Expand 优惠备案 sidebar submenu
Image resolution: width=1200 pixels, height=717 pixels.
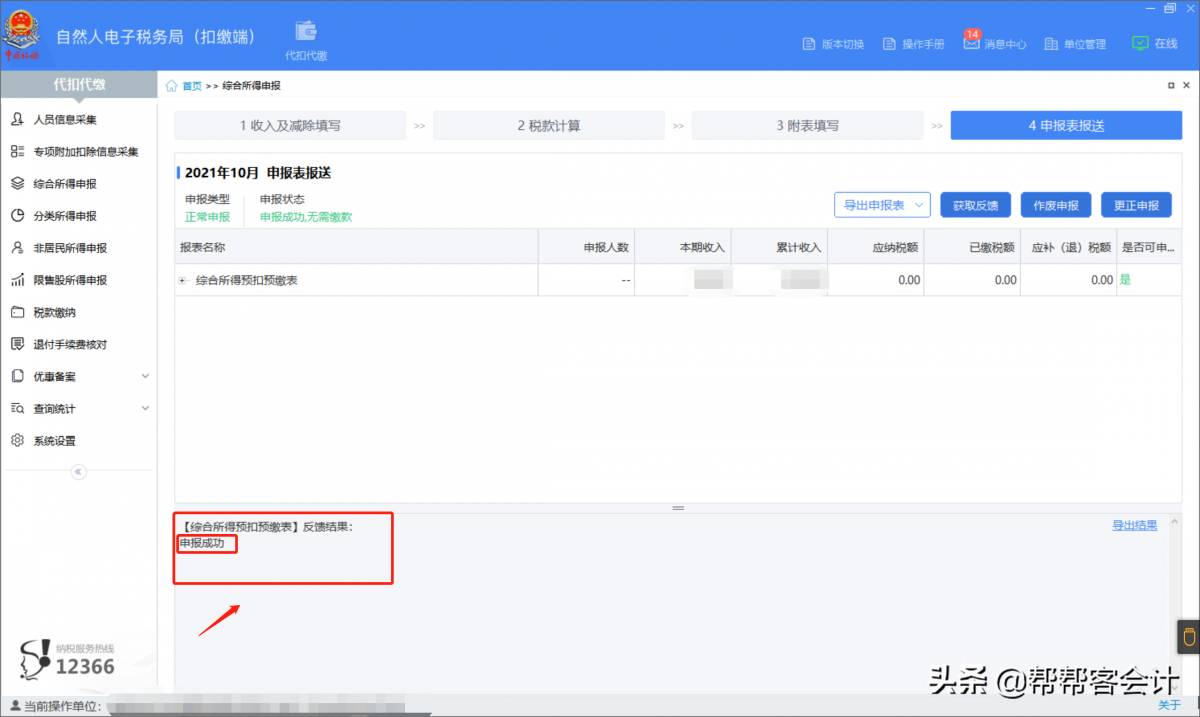pyautogui.click(x=145, y=377)
